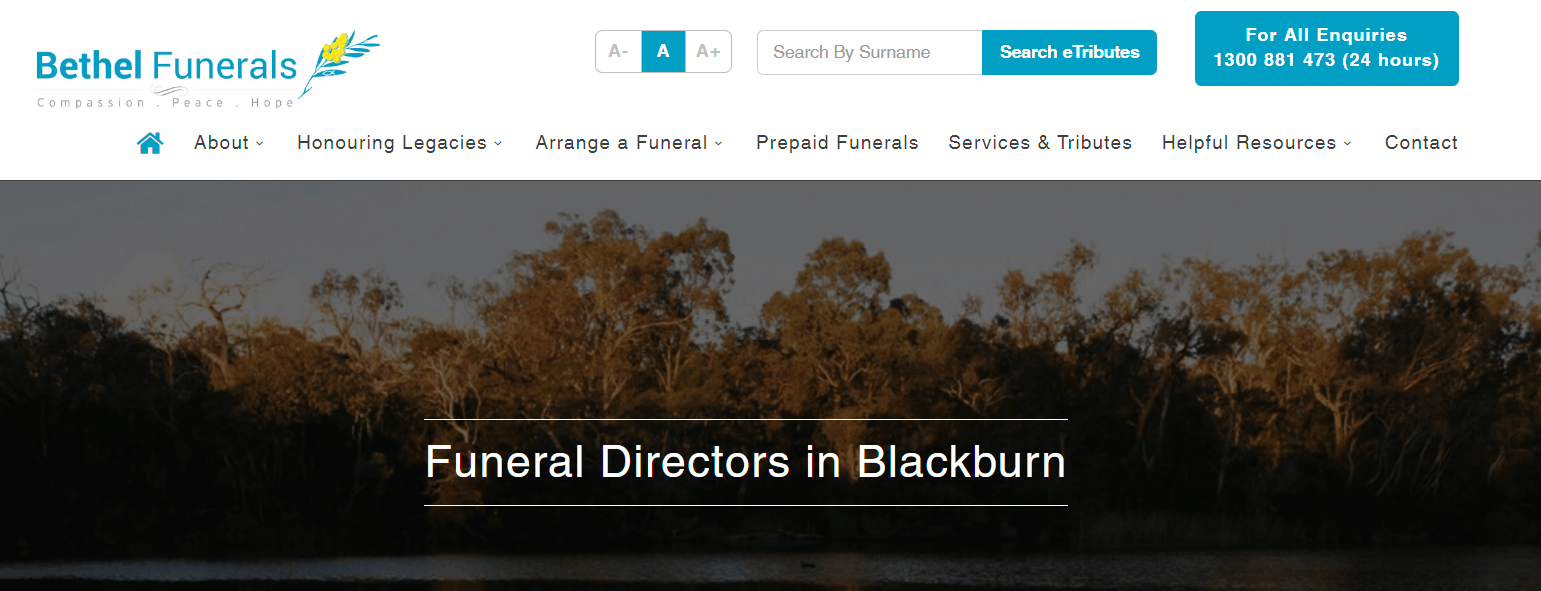Click the Bethel Funerals logo
The height and width of the screenshot is (591, 1541).
point(208,69)
